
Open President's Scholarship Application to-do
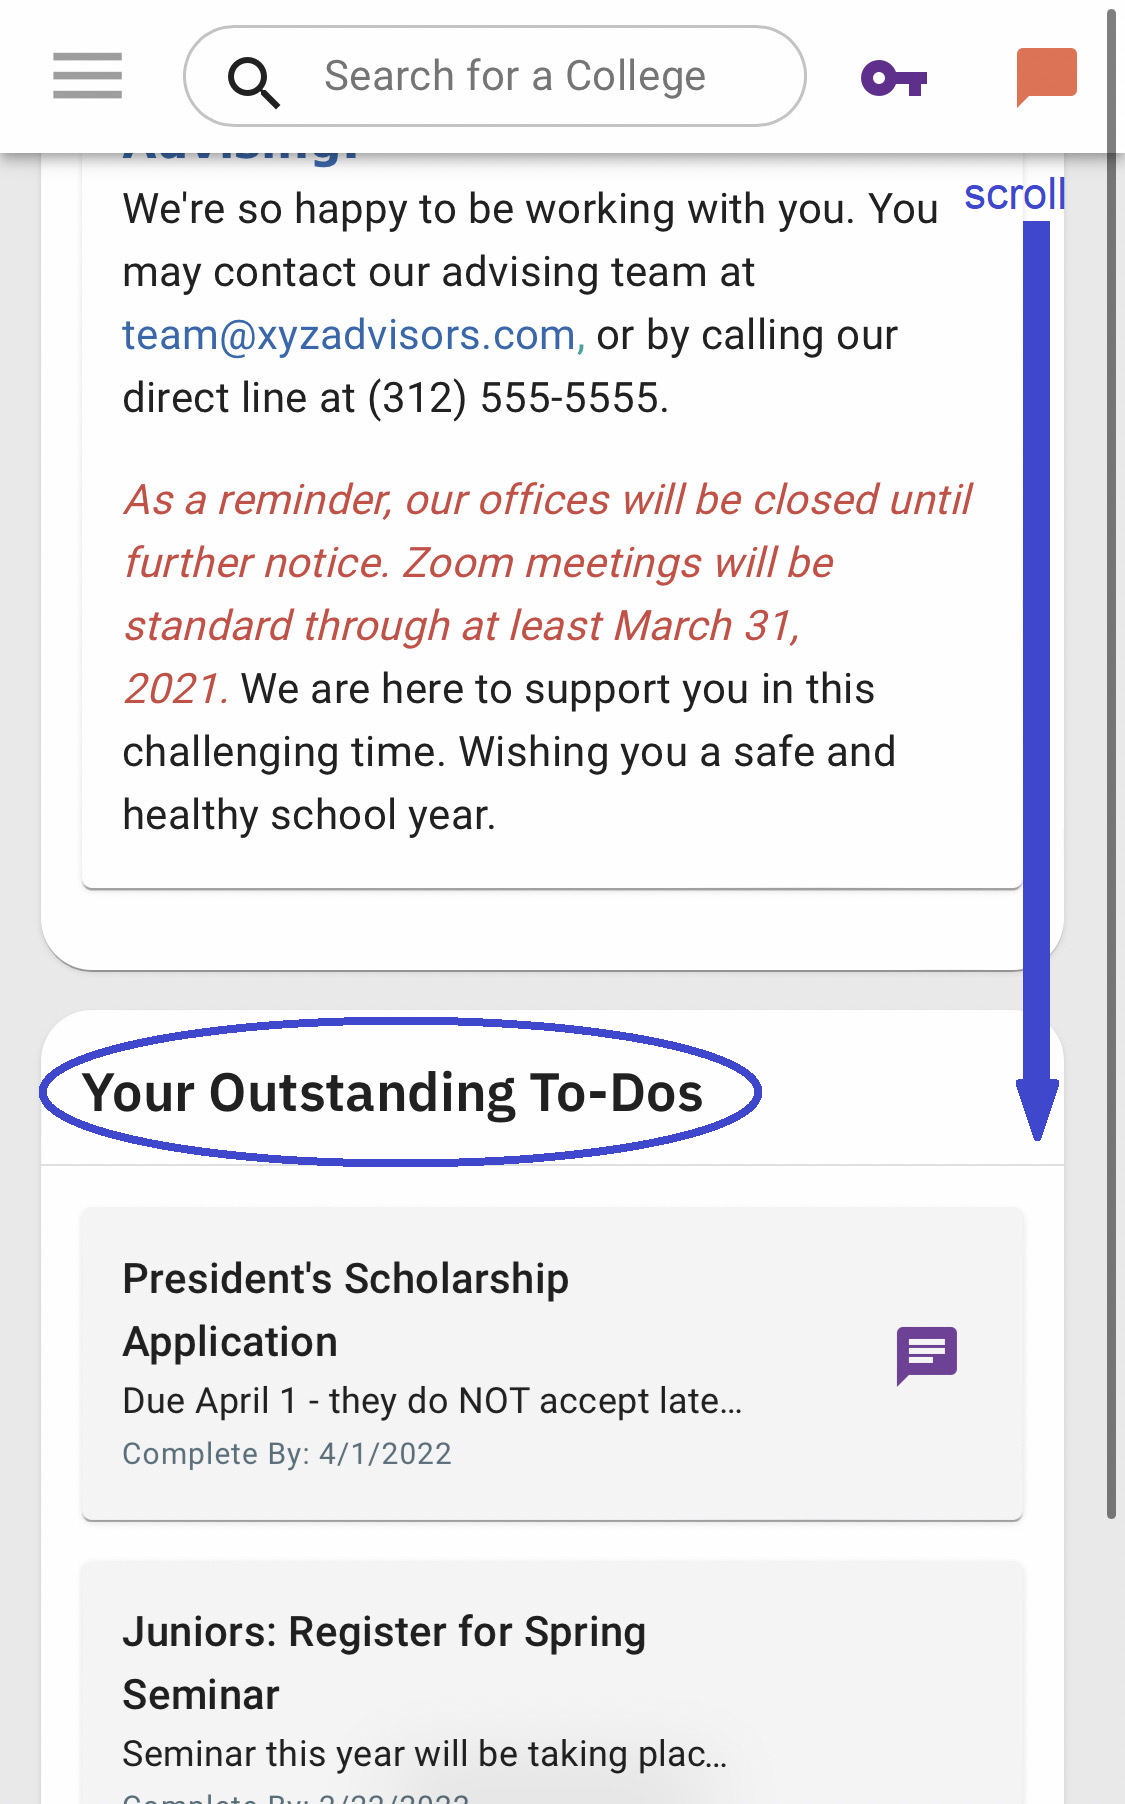coord(552,1364)
